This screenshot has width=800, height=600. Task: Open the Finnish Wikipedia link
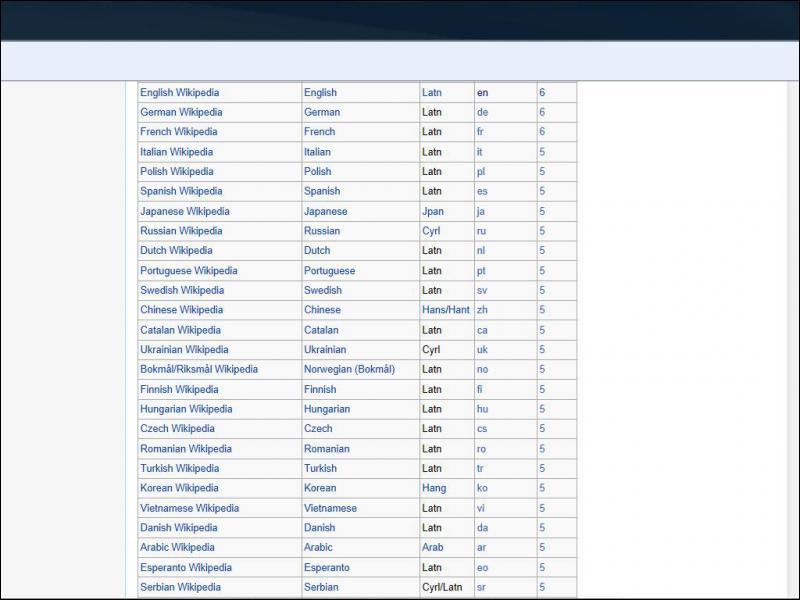(x=179, y=389)
